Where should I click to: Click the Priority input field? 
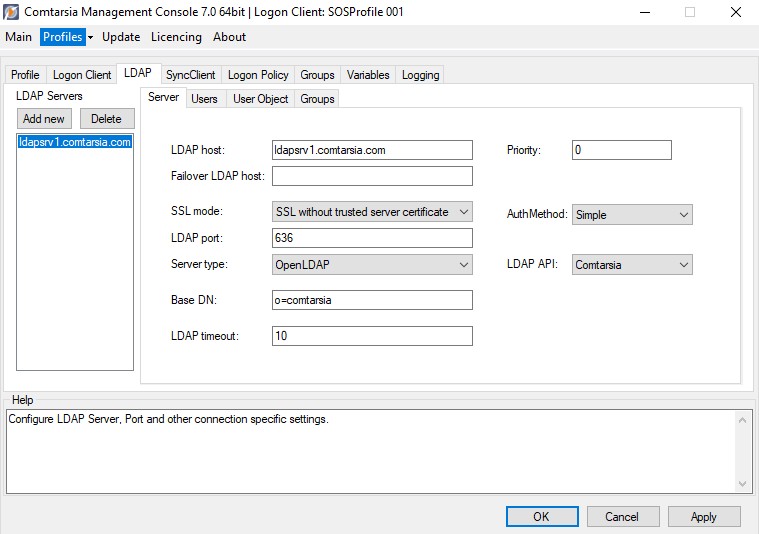click(622, 150)
